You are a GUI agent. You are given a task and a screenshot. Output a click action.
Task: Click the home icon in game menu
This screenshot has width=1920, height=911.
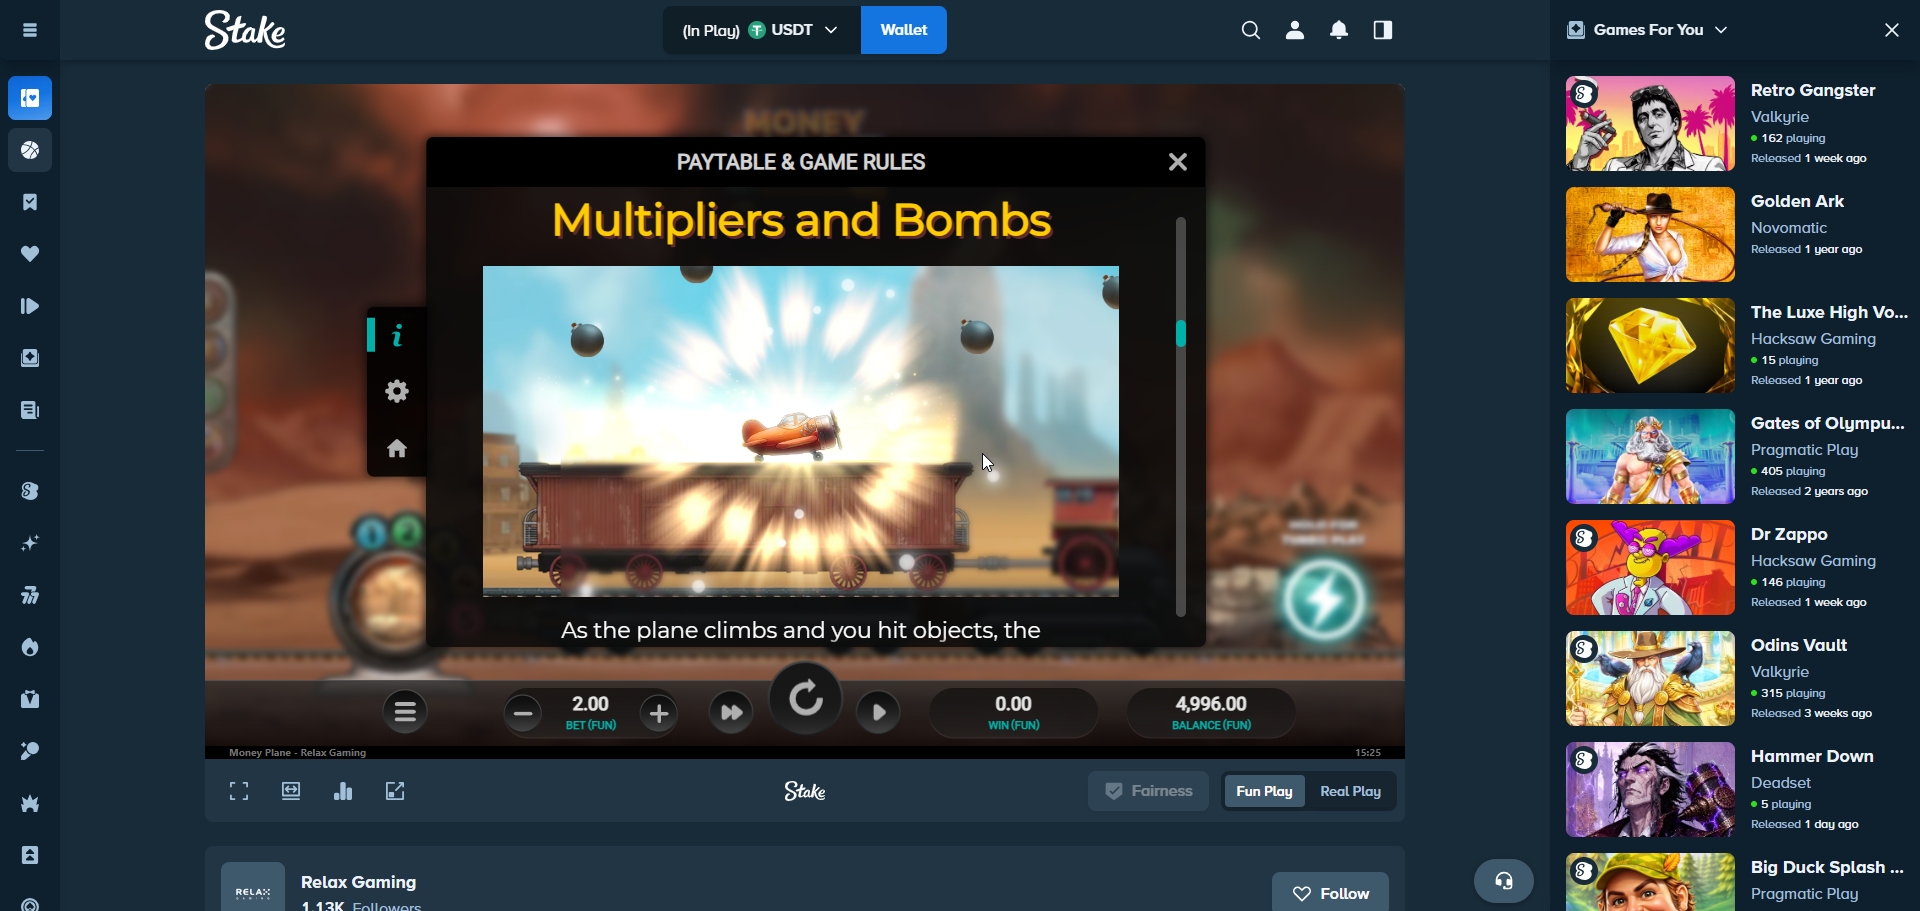click(397, 448)
